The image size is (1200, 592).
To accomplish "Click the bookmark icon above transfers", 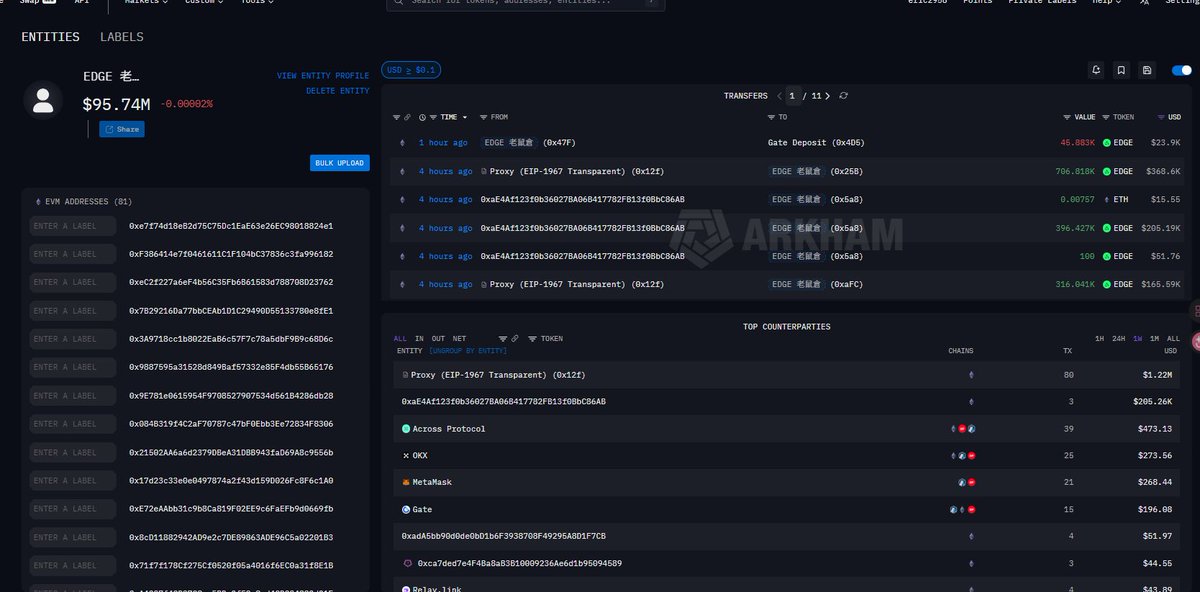I will point(1122,70).
